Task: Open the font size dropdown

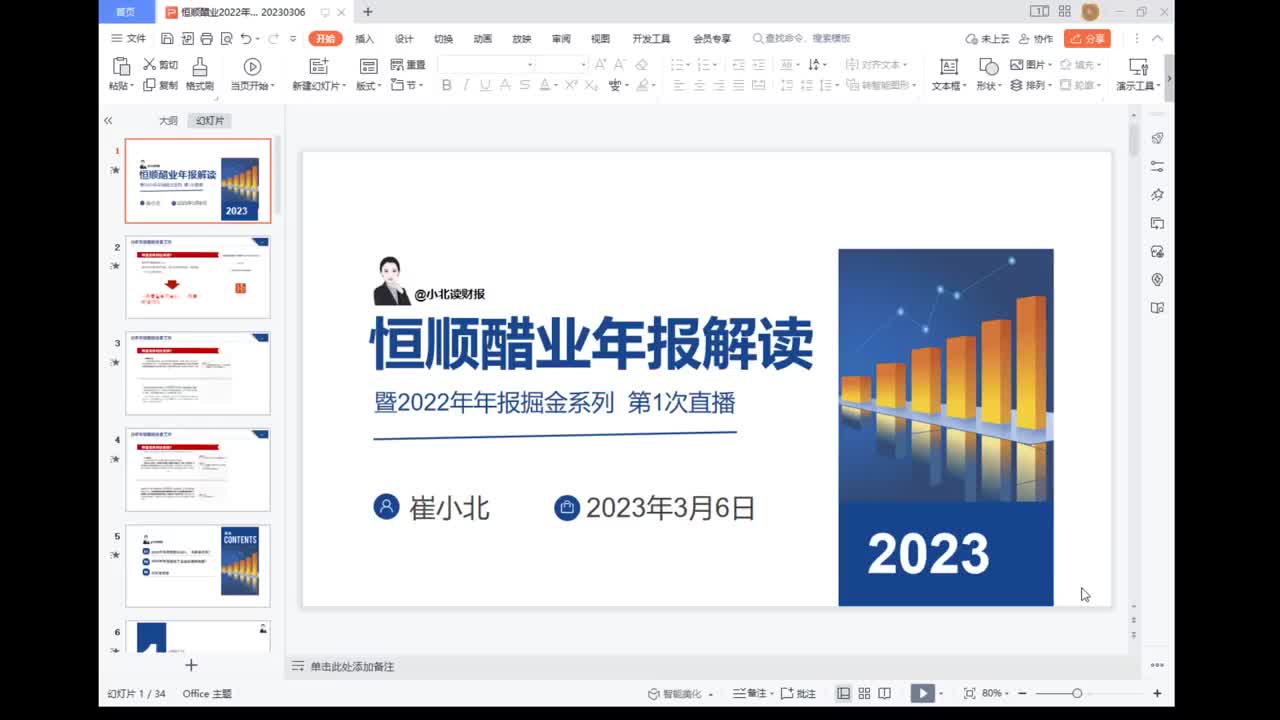Action: point(583,64)
